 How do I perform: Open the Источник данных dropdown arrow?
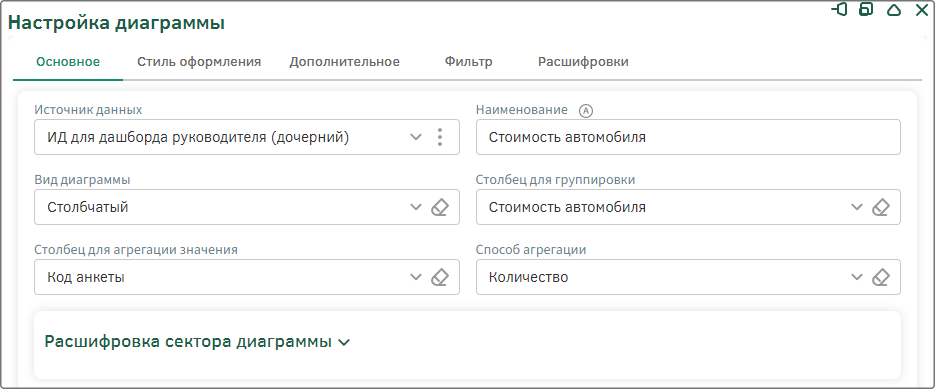[x=416, y=137]
